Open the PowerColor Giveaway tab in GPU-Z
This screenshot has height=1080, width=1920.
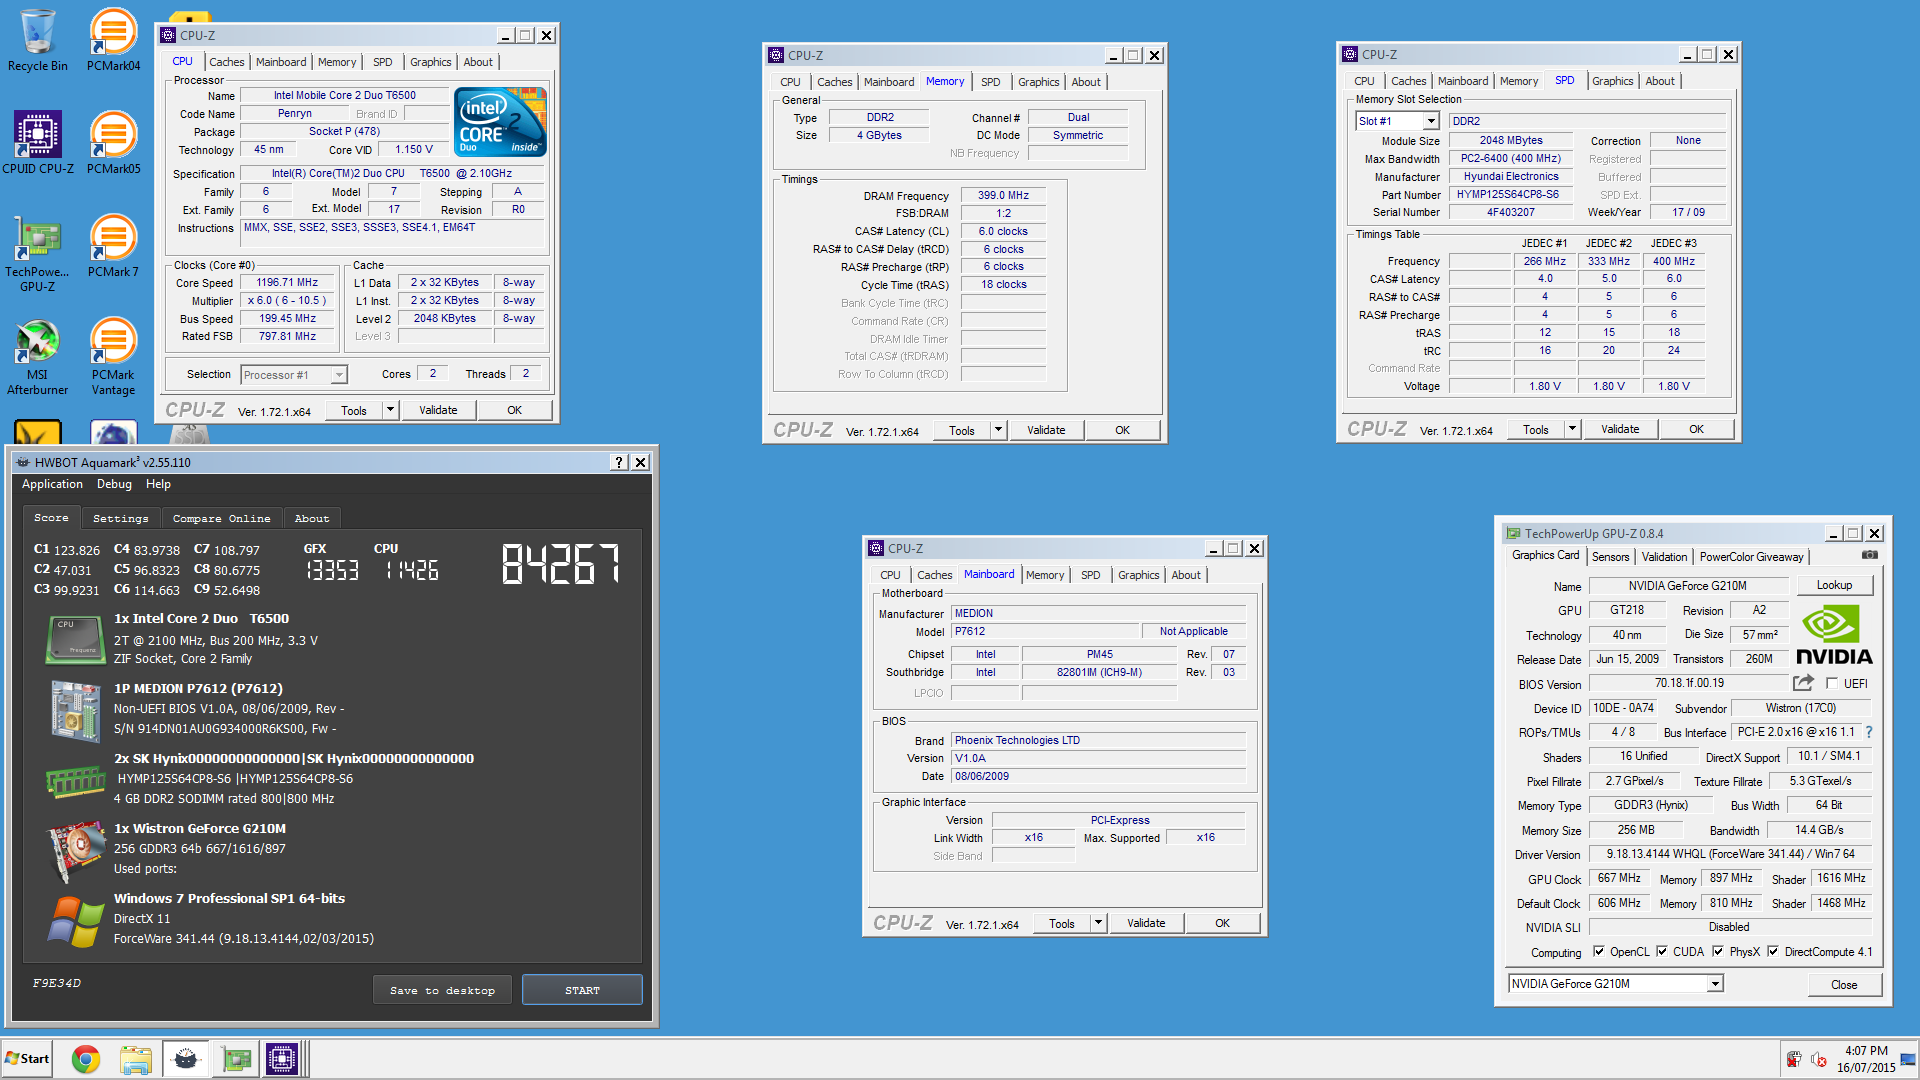coord(1751,557)
